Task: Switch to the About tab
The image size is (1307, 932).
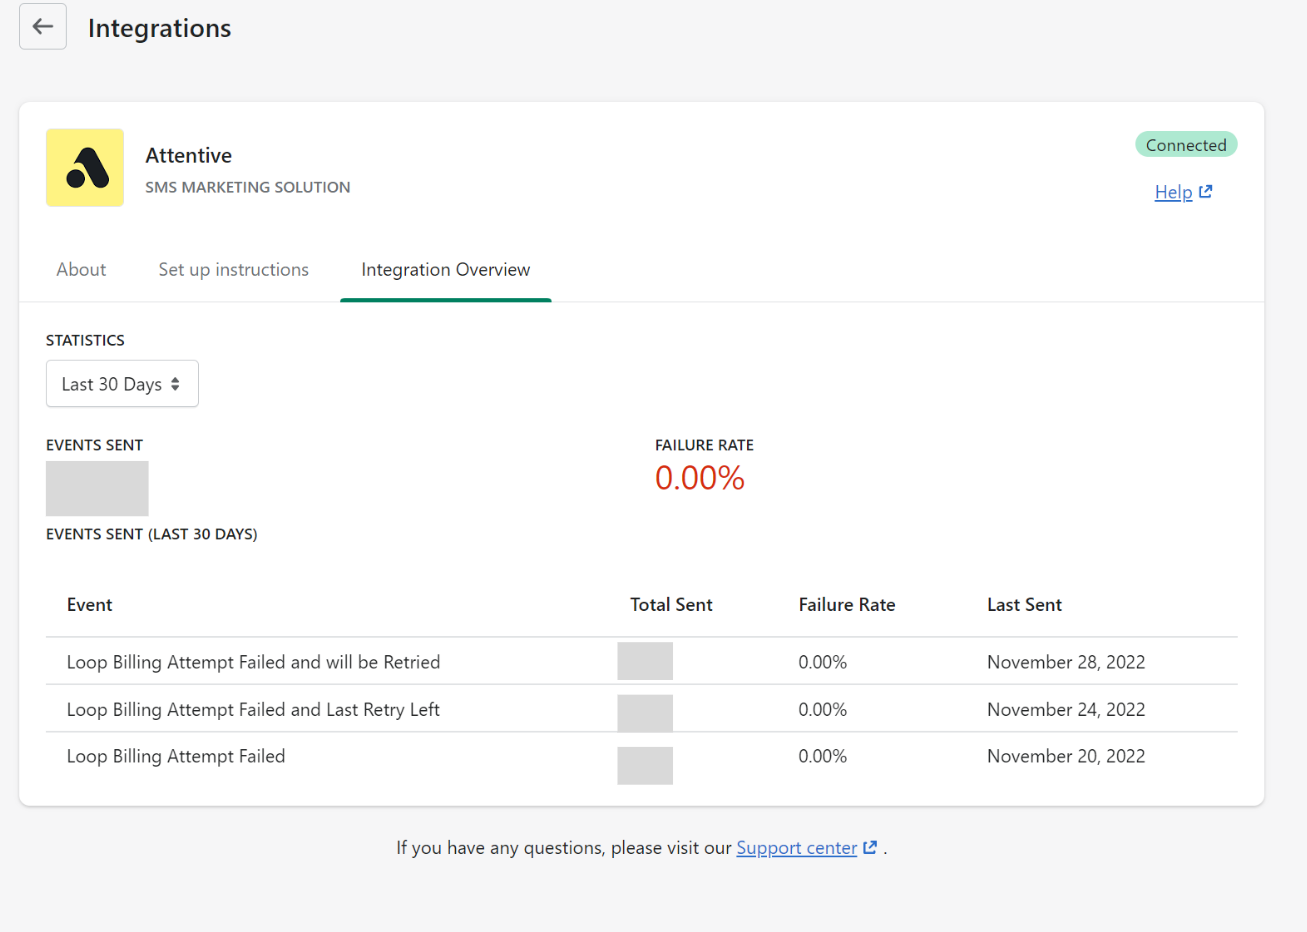Action: [81, 270]
